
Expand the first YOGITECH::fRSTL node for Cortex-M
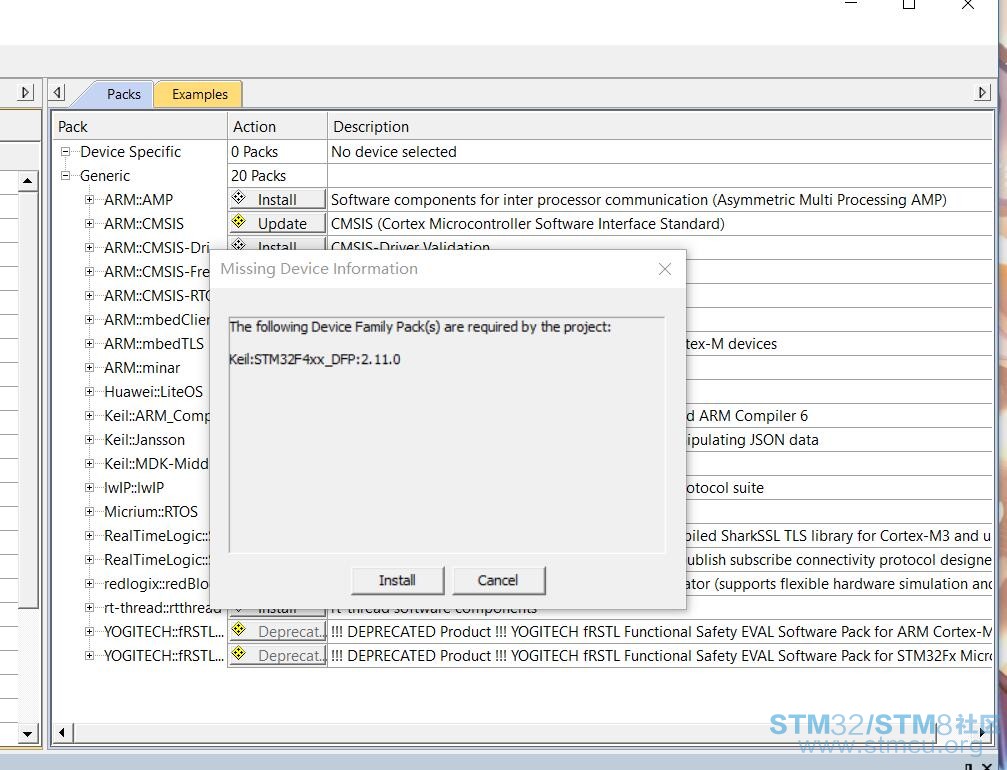tap(89, 632)
